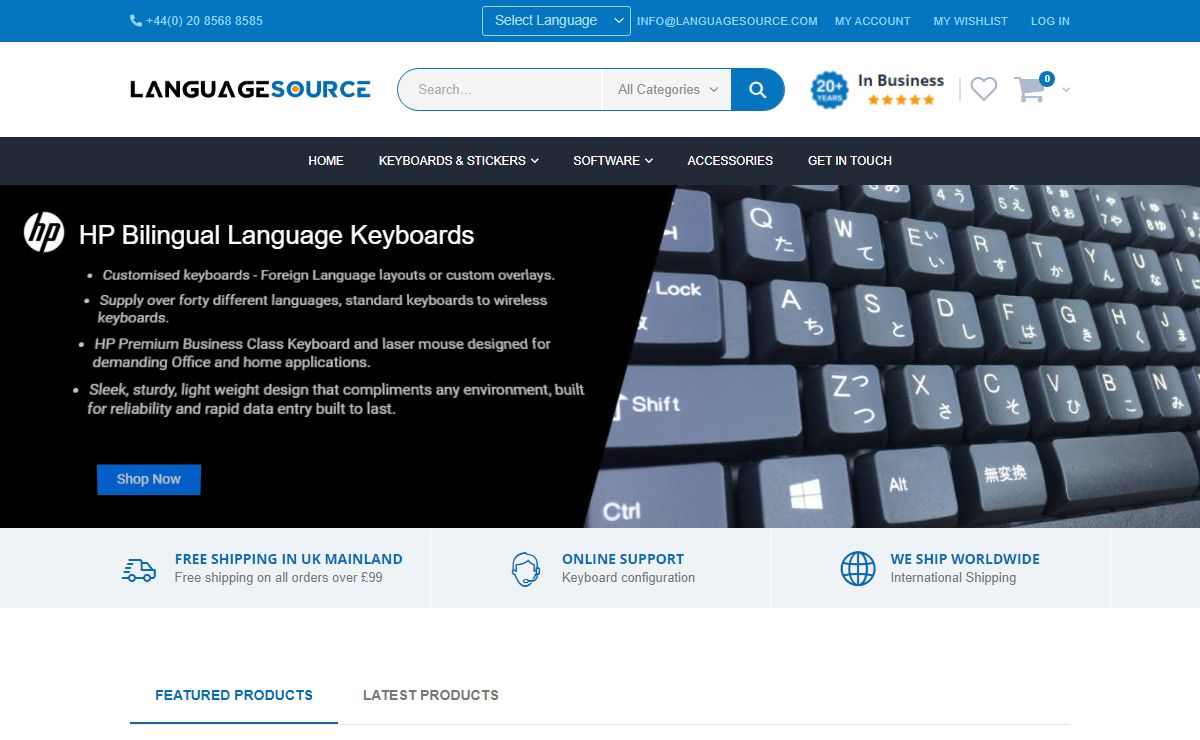Image resolution: width=1200 pixels, height=740 pixels.
Task: Open the shopping cart icon
Action: (1030, 89)
